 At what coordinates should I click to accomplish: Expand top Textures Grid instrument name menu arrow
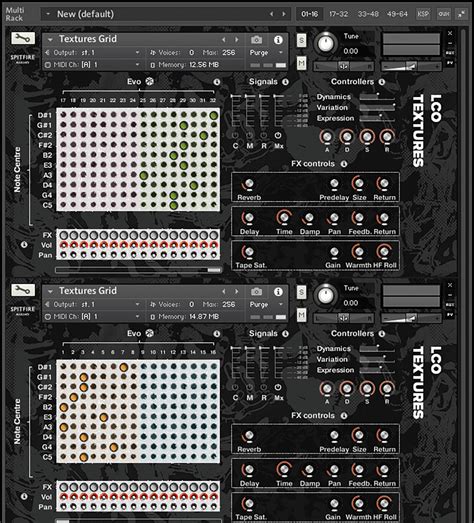tap(50, 40)
